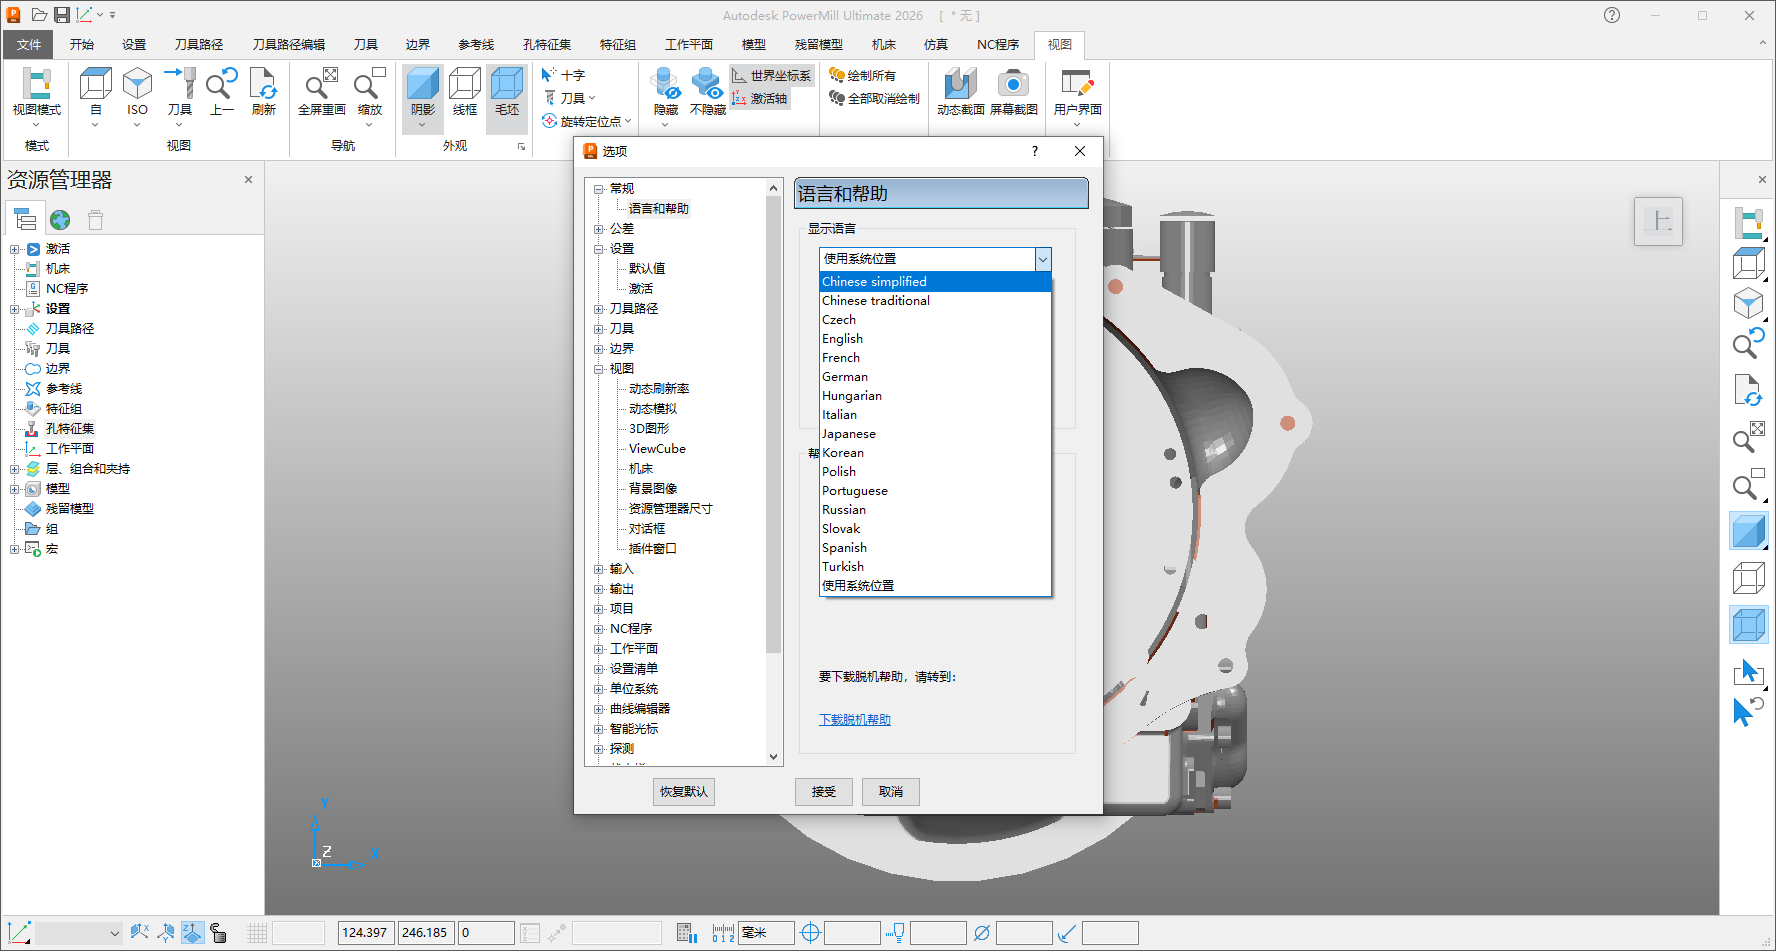Click 绘制所有 draw all
The width and height of the screenshot is (1776, 951).
click(862, 75)
